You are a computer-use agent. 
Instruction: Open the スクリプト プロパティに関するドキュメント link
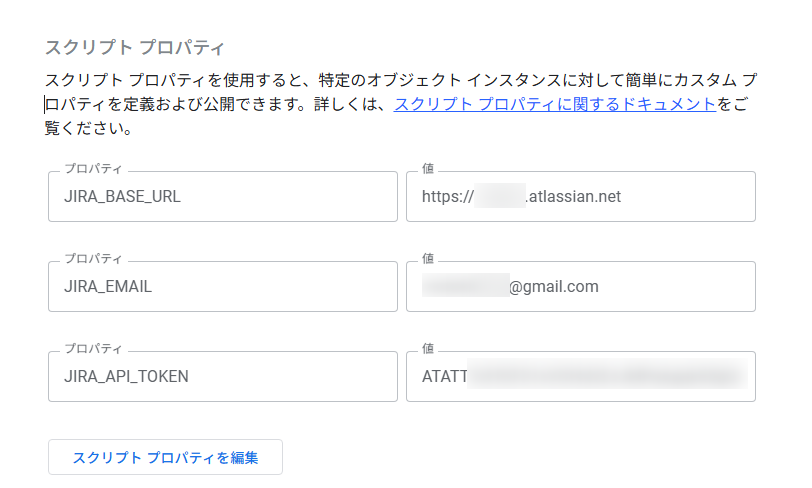[x=555, y=104]
